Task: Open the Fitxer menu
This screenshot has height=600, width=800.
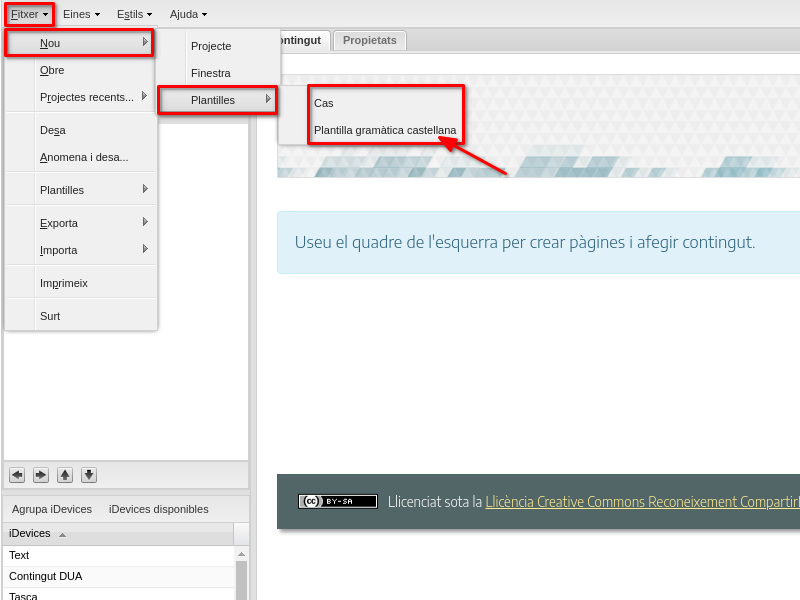Action: pos(29,14)
